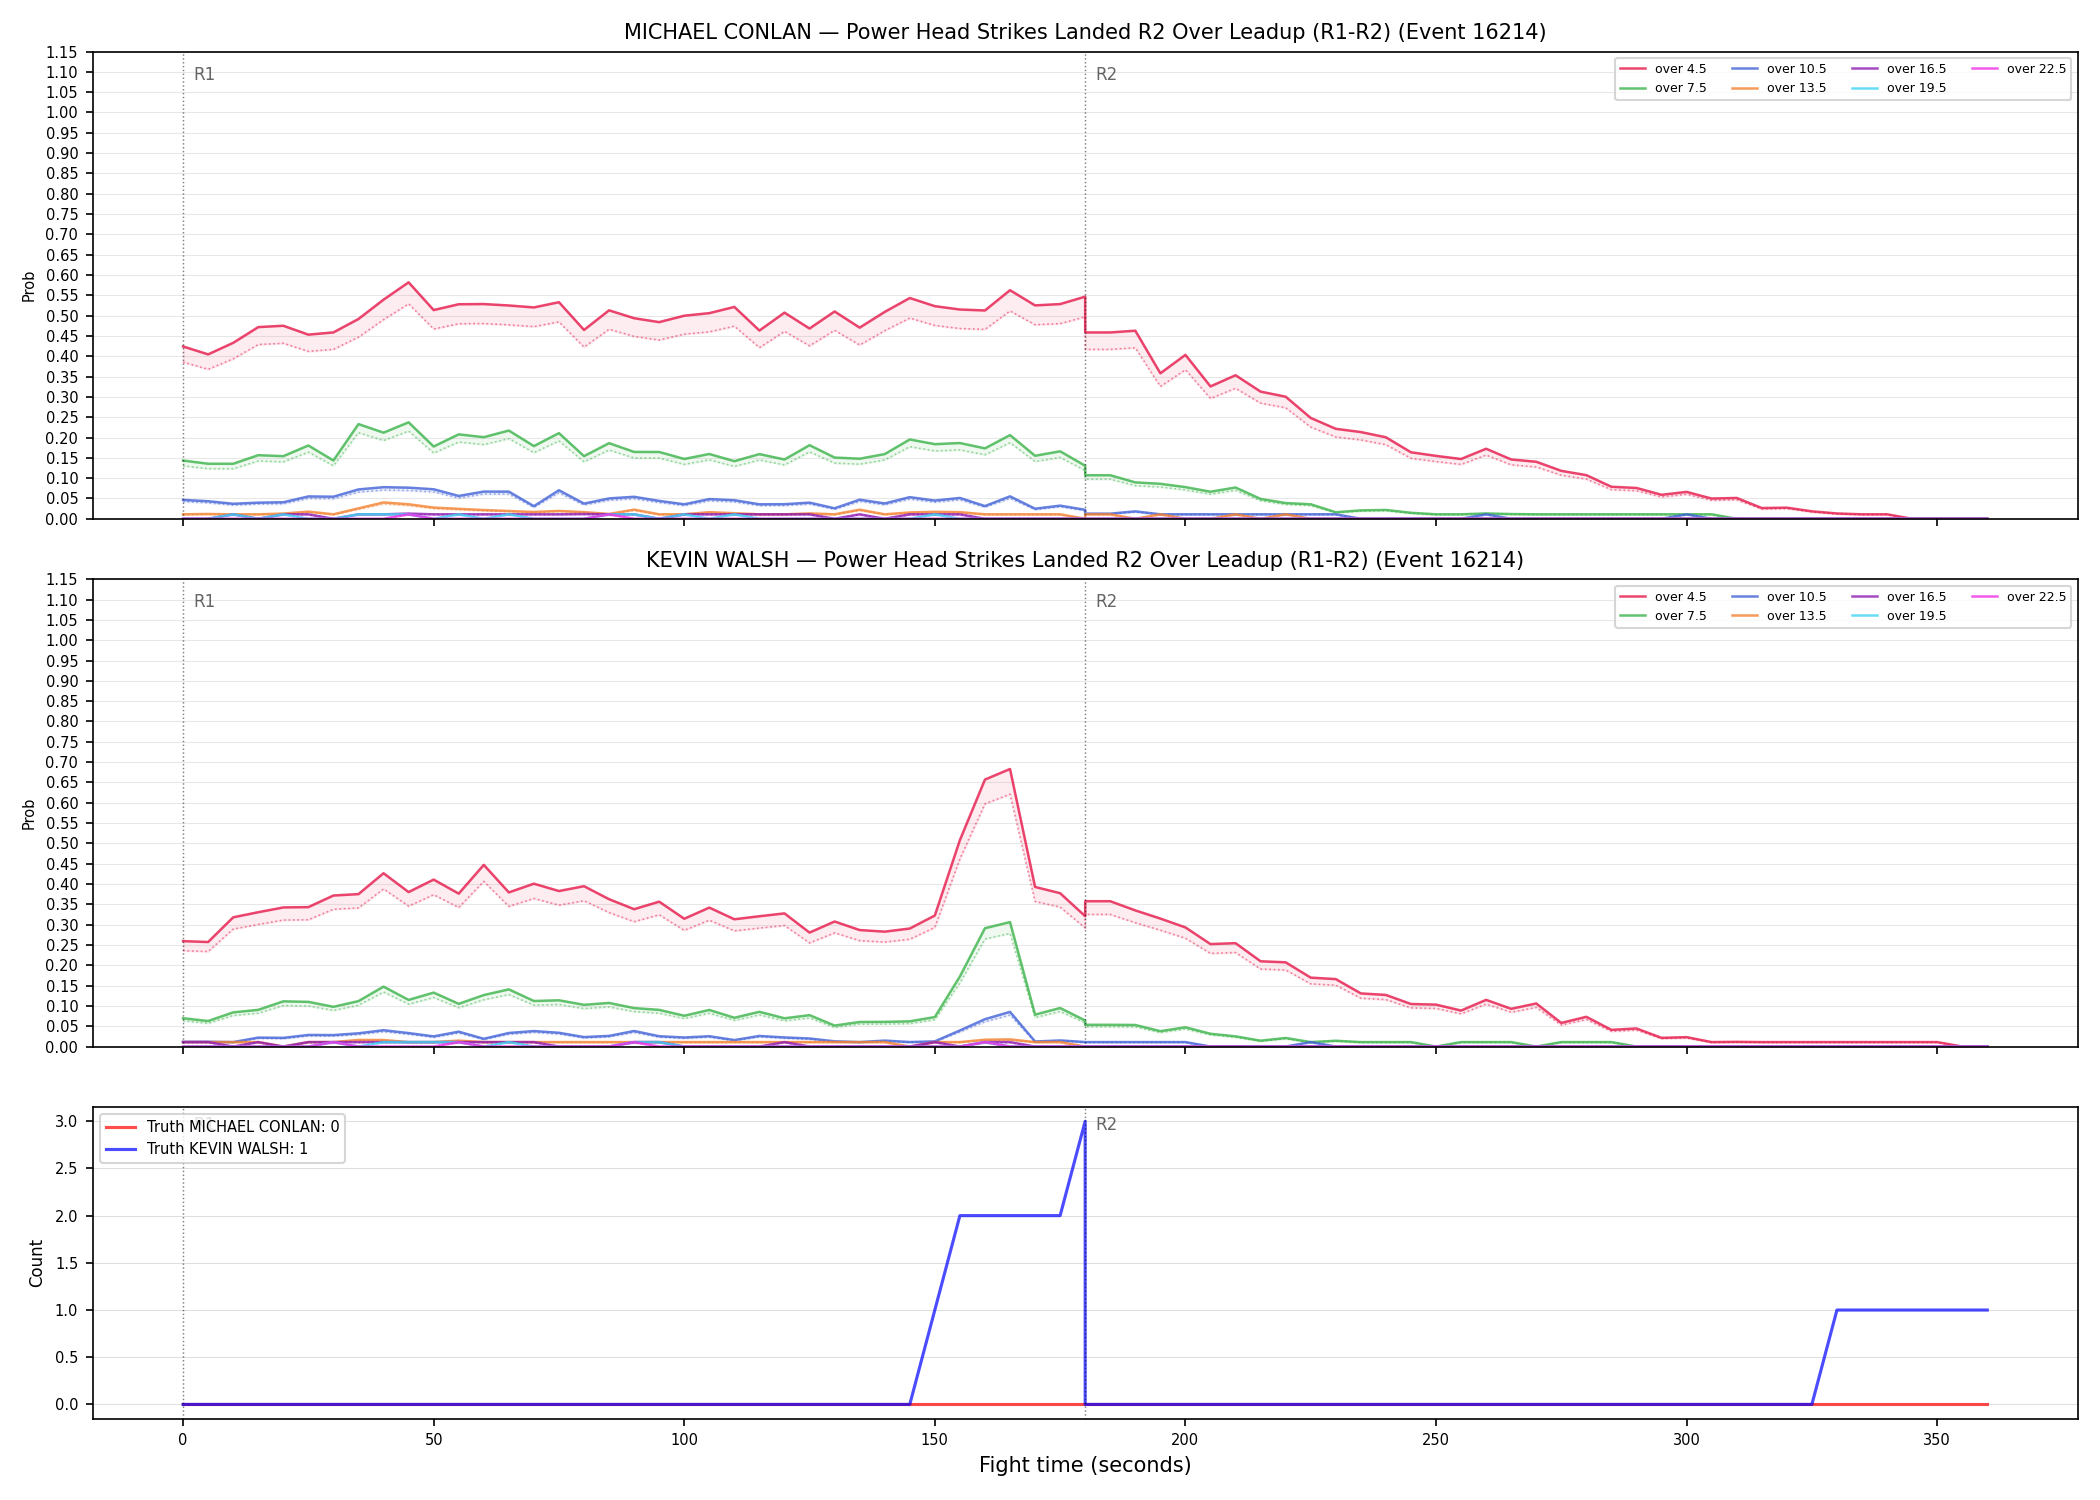Pick 'over 7.5' label in Walsh legend

1680,616
